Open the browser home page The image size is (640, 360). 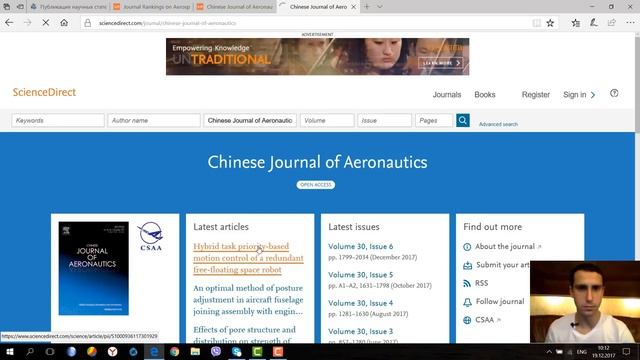pos(64,23)
